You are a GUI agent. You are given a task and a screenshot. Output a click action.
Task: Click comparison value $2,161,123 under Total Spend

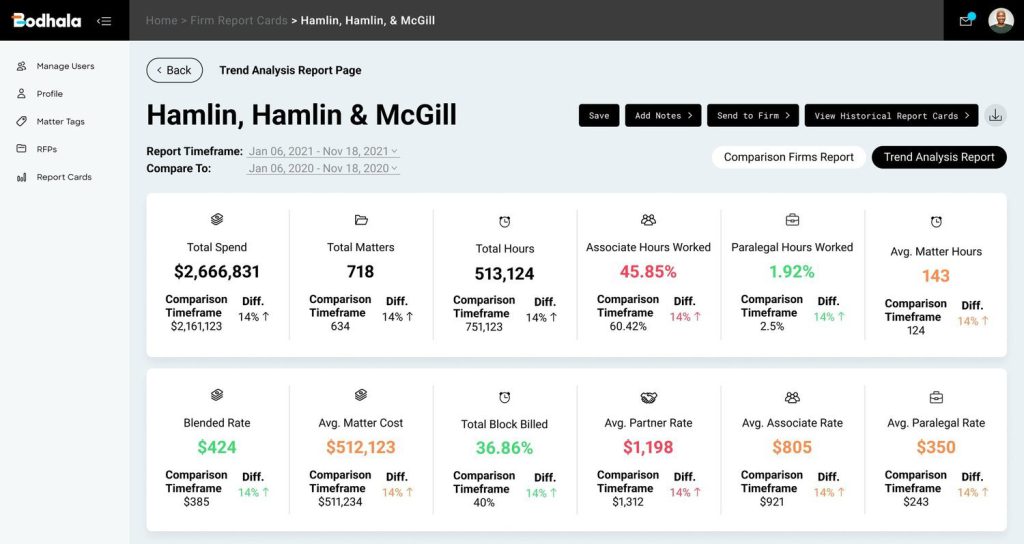[196, 327]
